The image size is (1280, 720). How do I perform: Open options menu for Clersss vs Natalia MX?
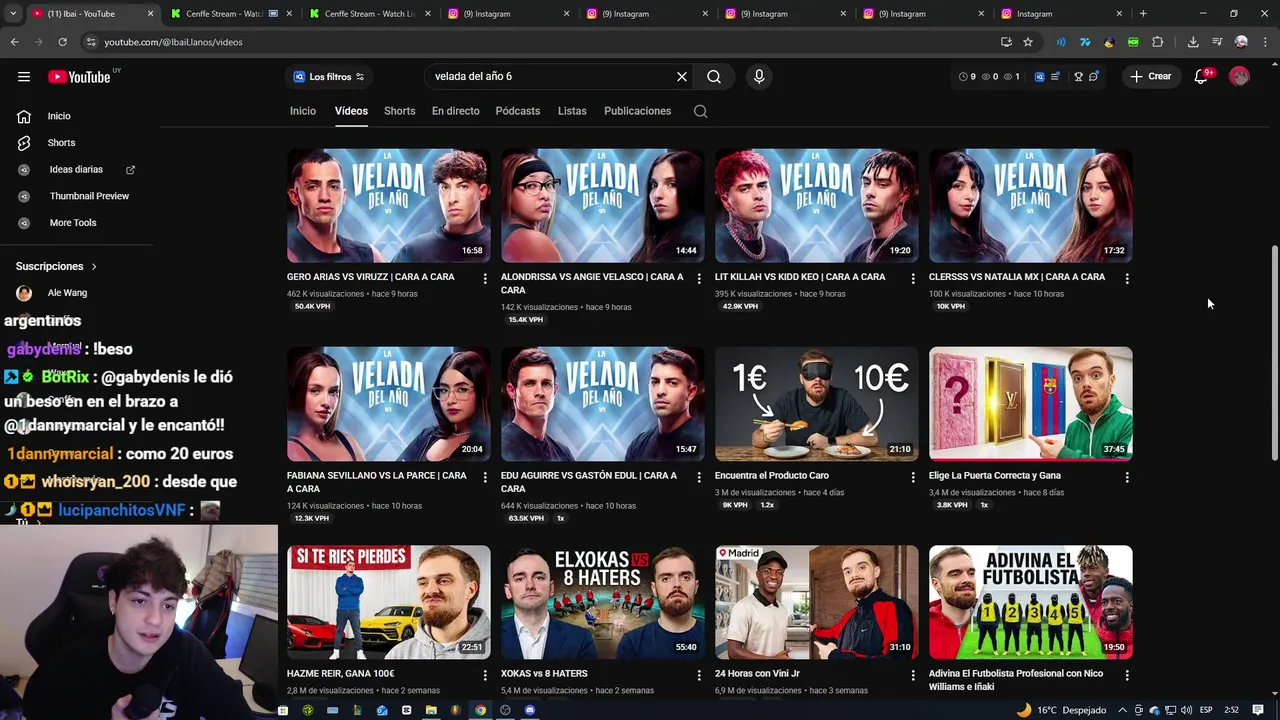tap(1127, 279)
